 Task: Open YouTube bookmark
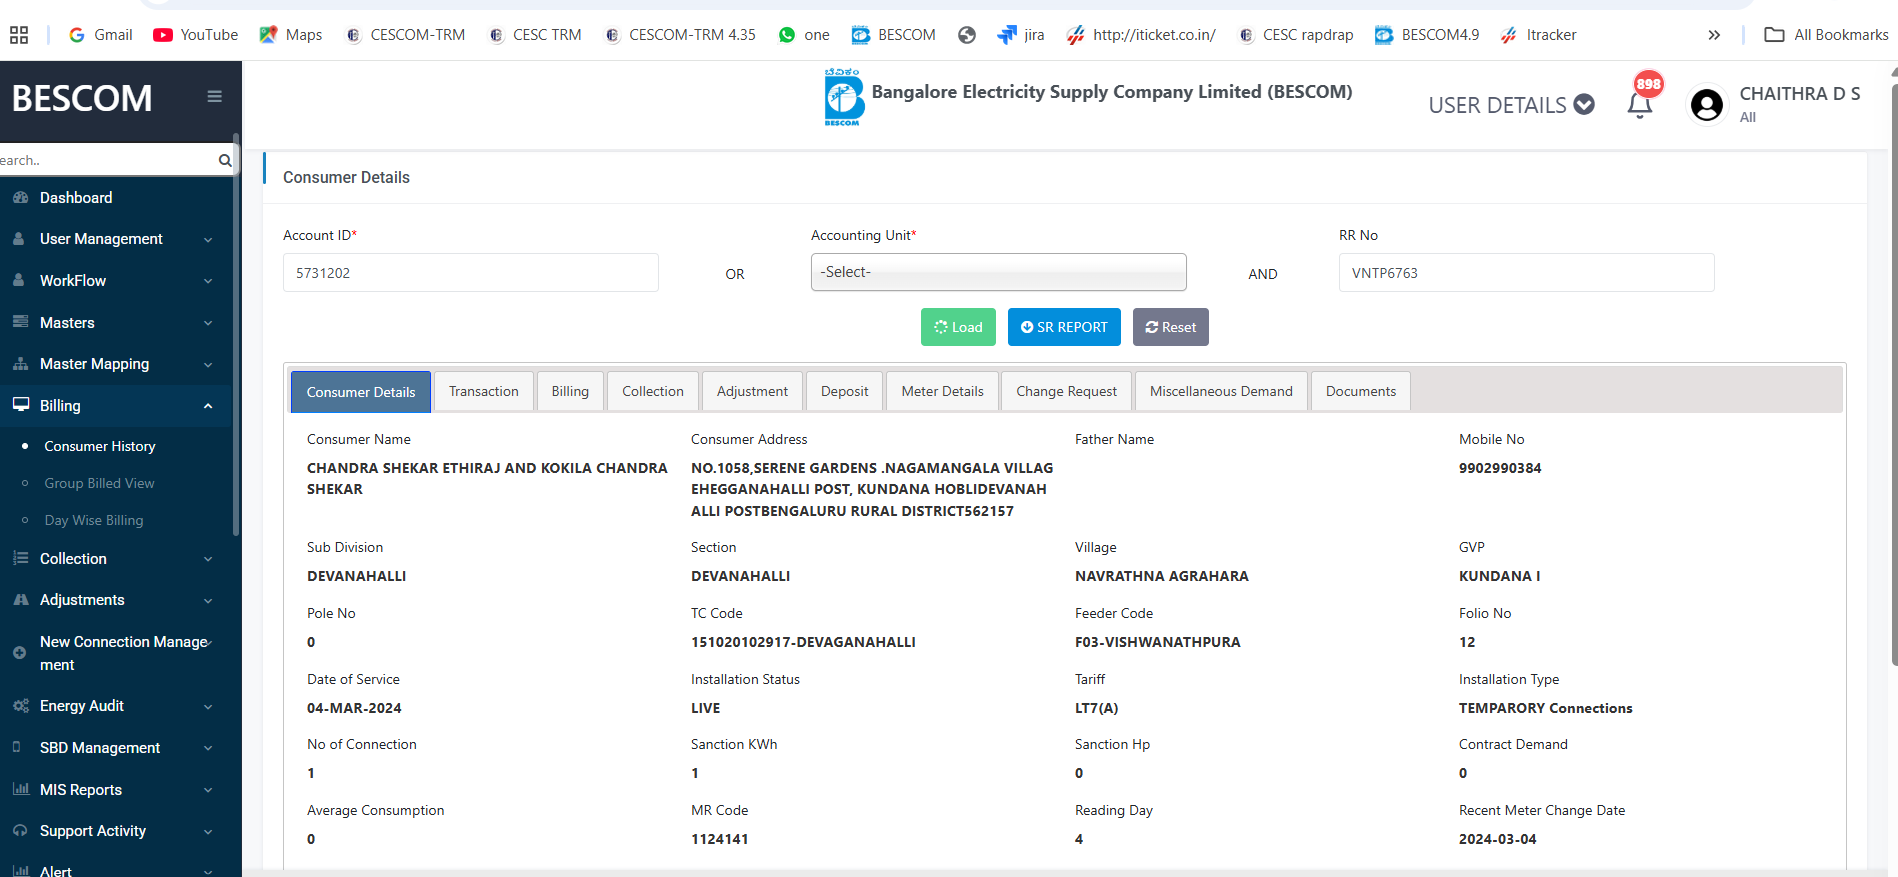[196, 35]
